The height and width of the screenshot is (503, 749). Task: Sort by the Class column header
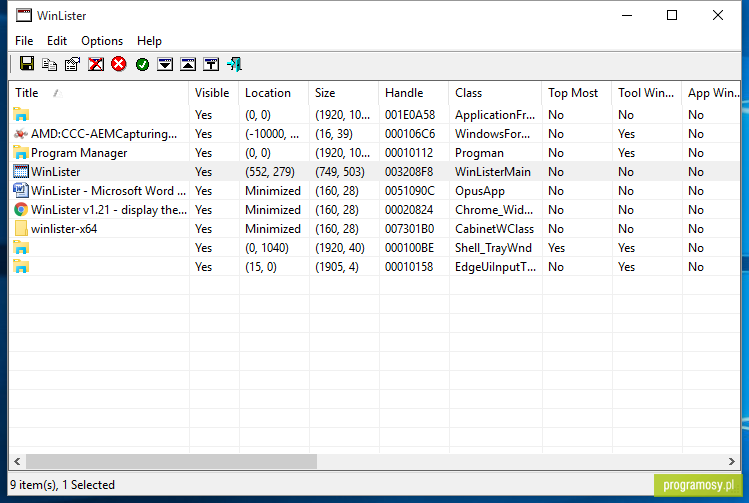pyautogui.click(x=495, y=93)
